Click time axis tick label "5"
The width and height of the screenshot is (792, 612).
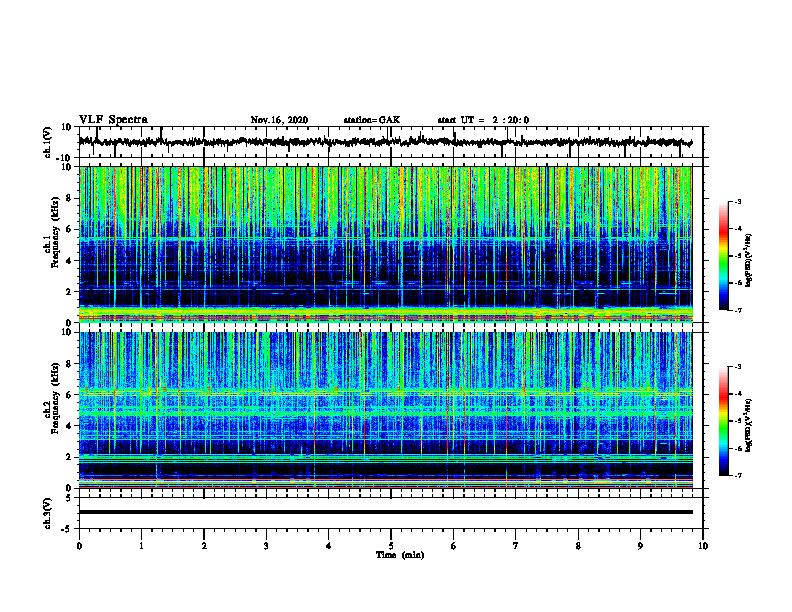(391, 546)
